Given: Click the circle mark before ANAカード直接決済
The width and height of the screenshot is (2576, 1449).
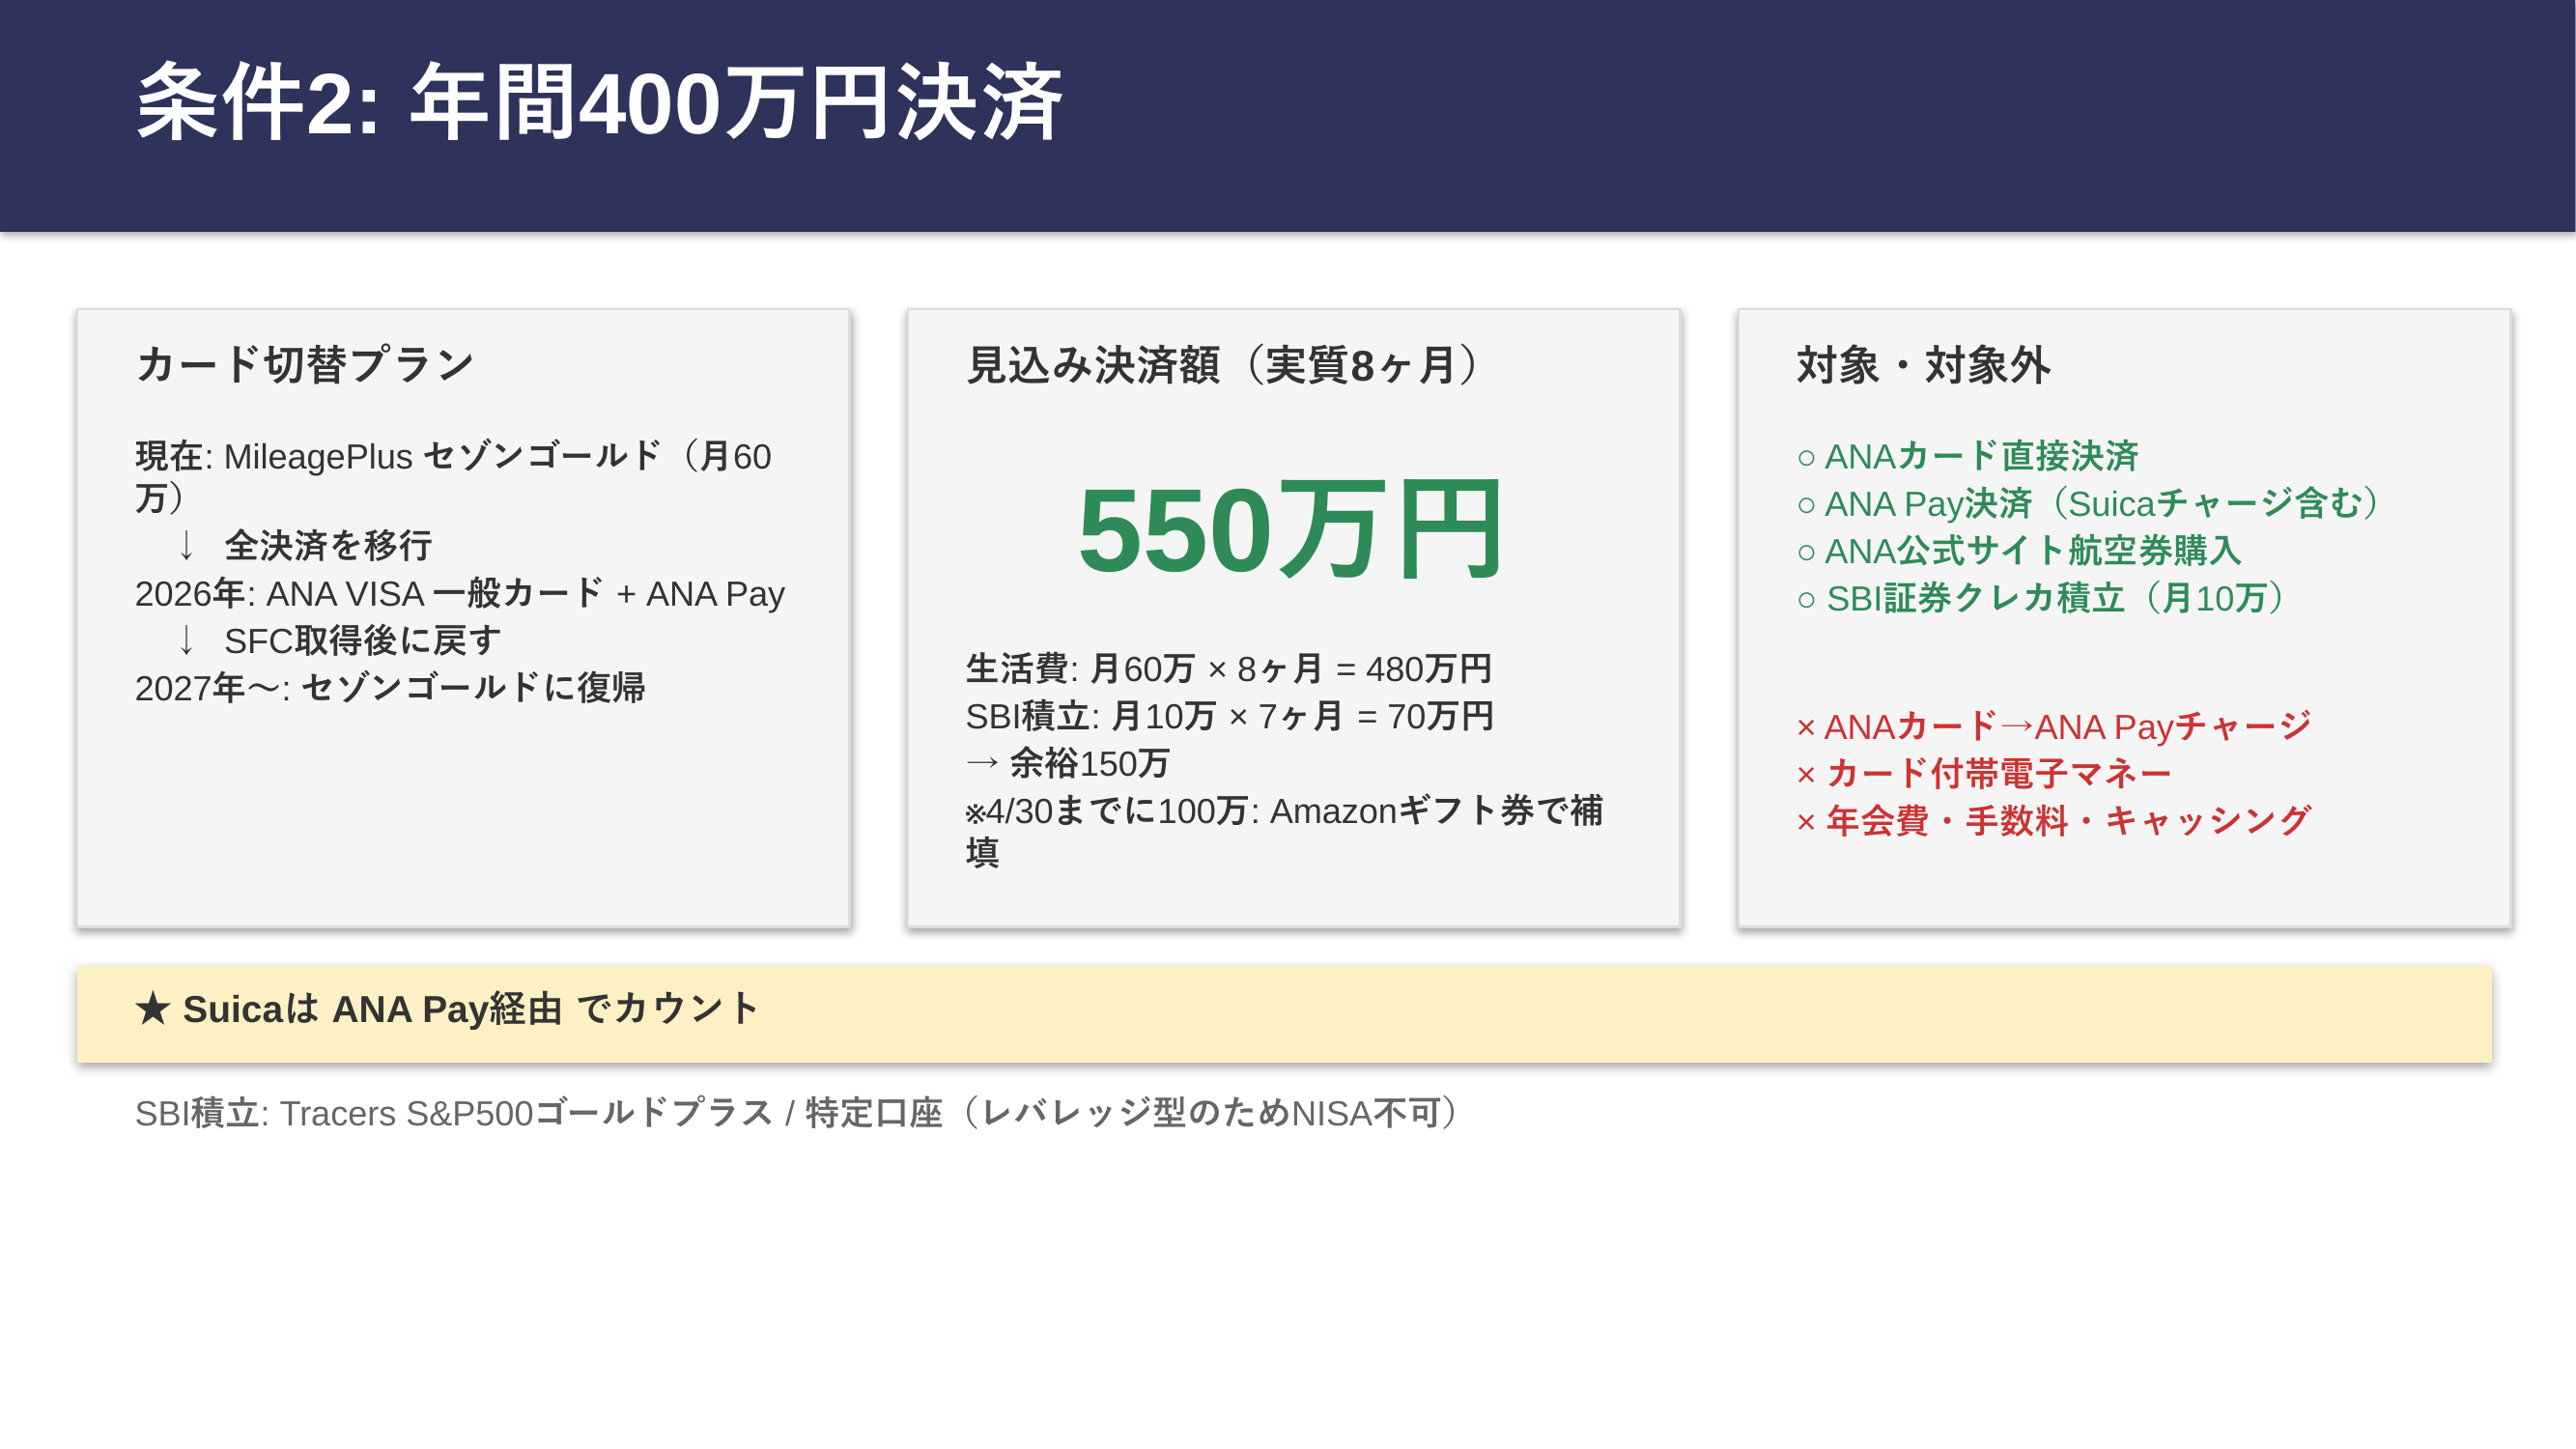Looking at the screenshot, I should (1806, 458).
